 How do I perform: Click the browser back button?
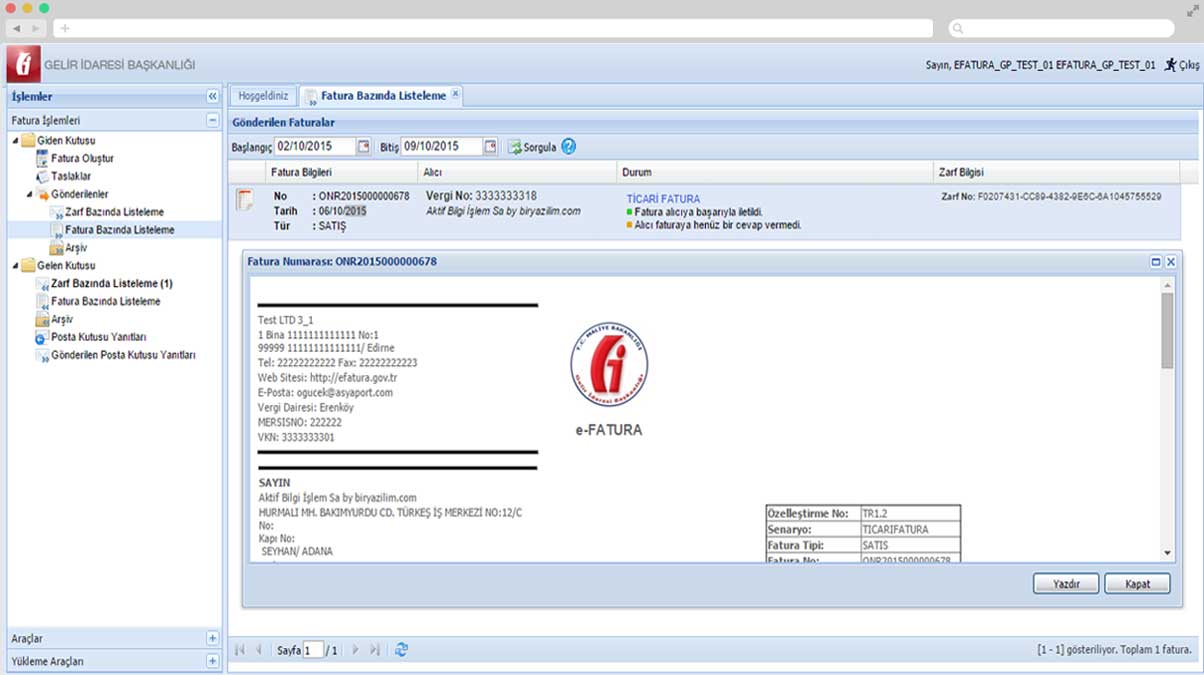(x=16, y=28)
